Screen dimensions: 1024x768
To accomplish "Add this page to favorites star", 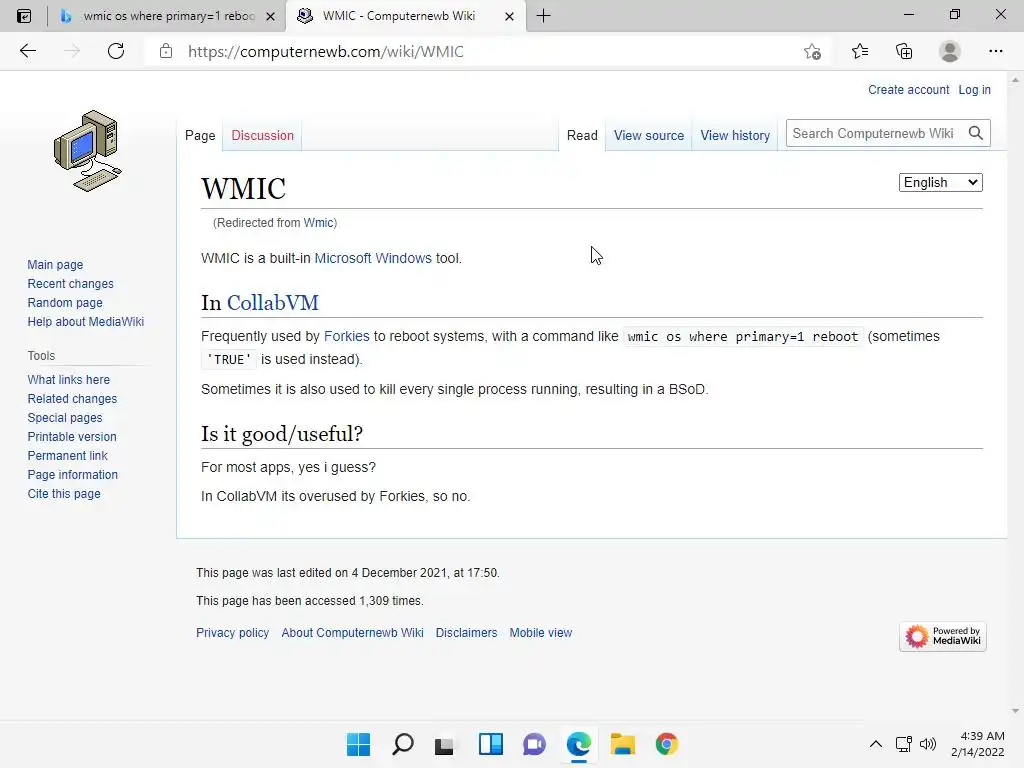I will click(812, 52).
